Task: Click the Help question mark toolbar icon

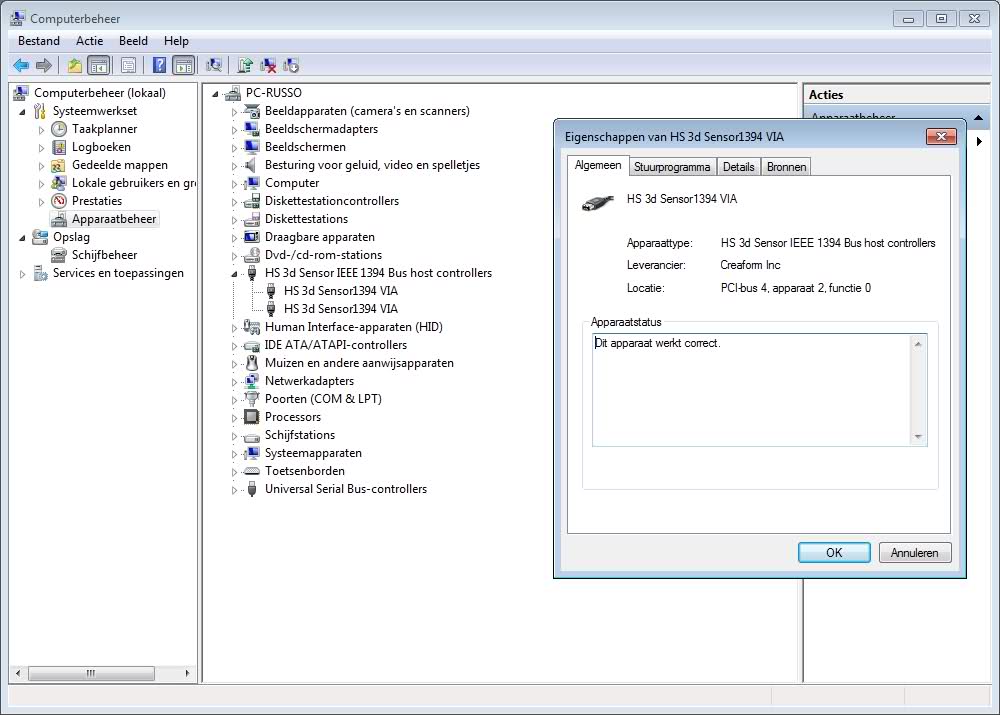Action: coord(159,65)
